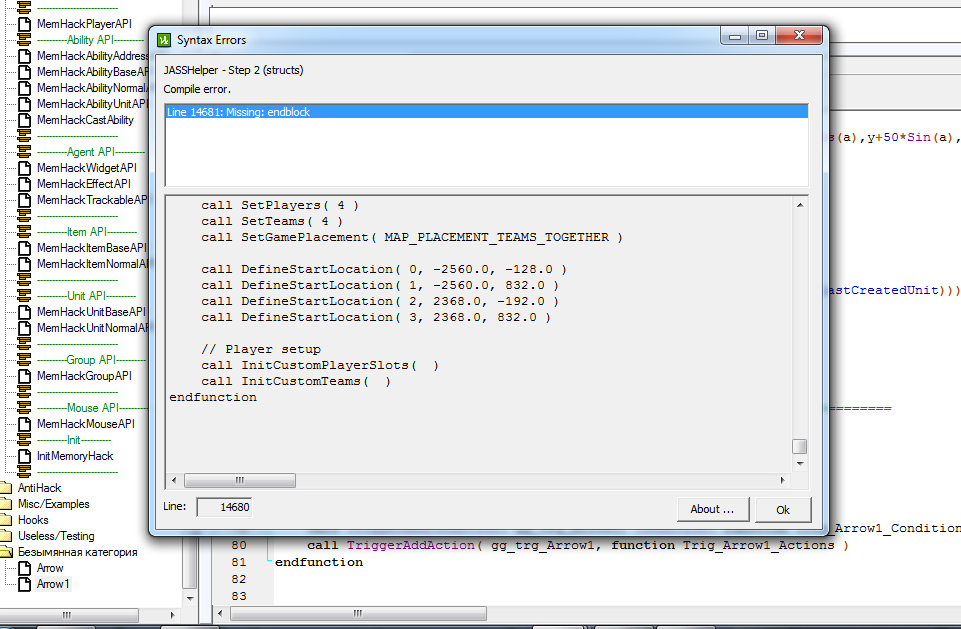This screenshot has width=961, height=629.
Task: Open the Useless/Testing folder
Action: tap(56, 536)
